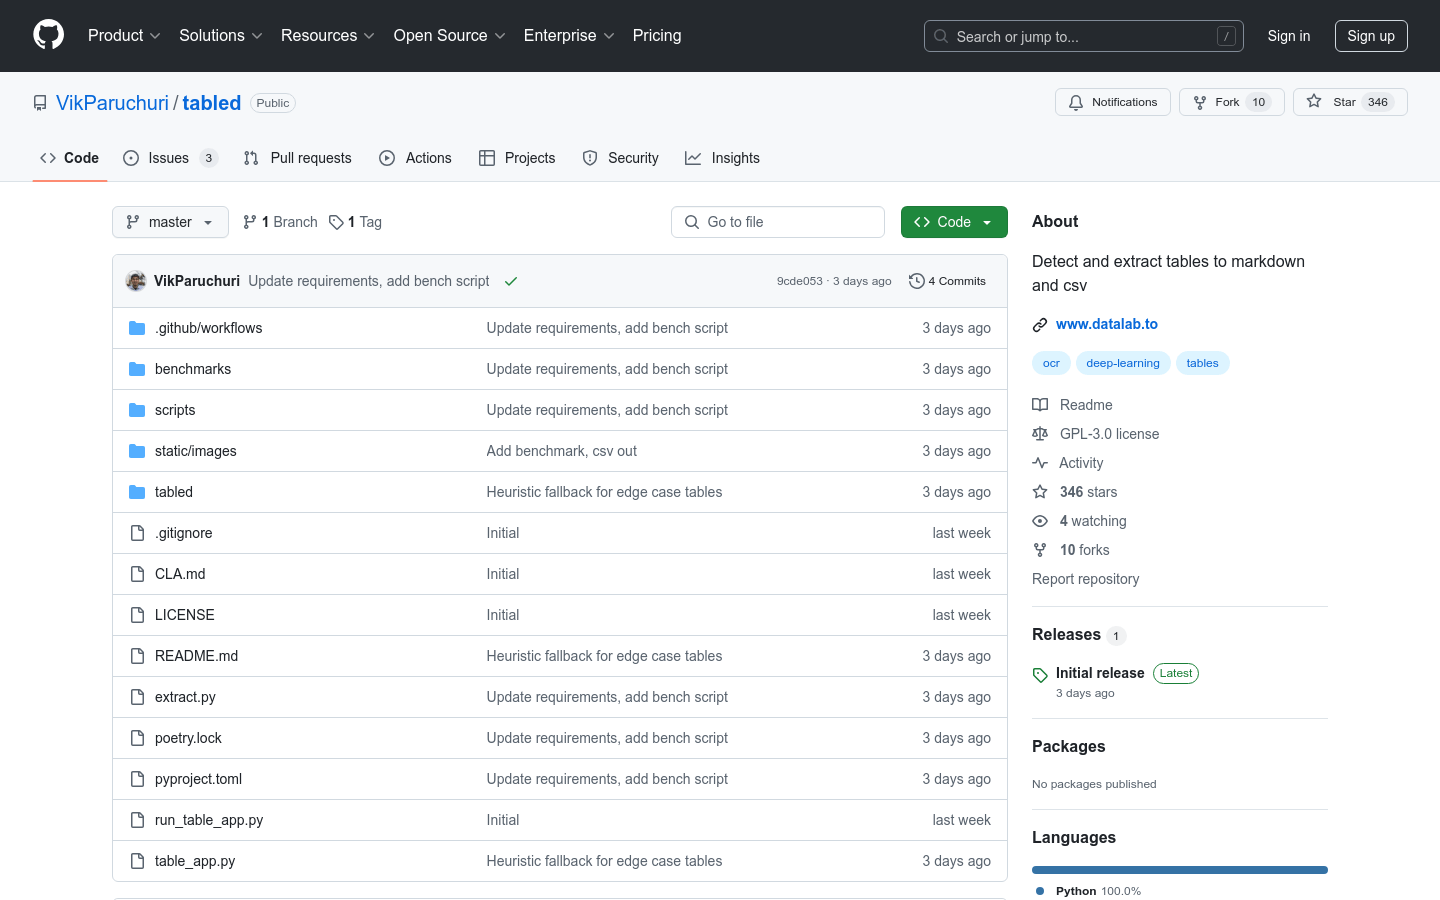Switch to the Insights tab
This screenshot has height=900, width=1440.
(x=722, y=158)
